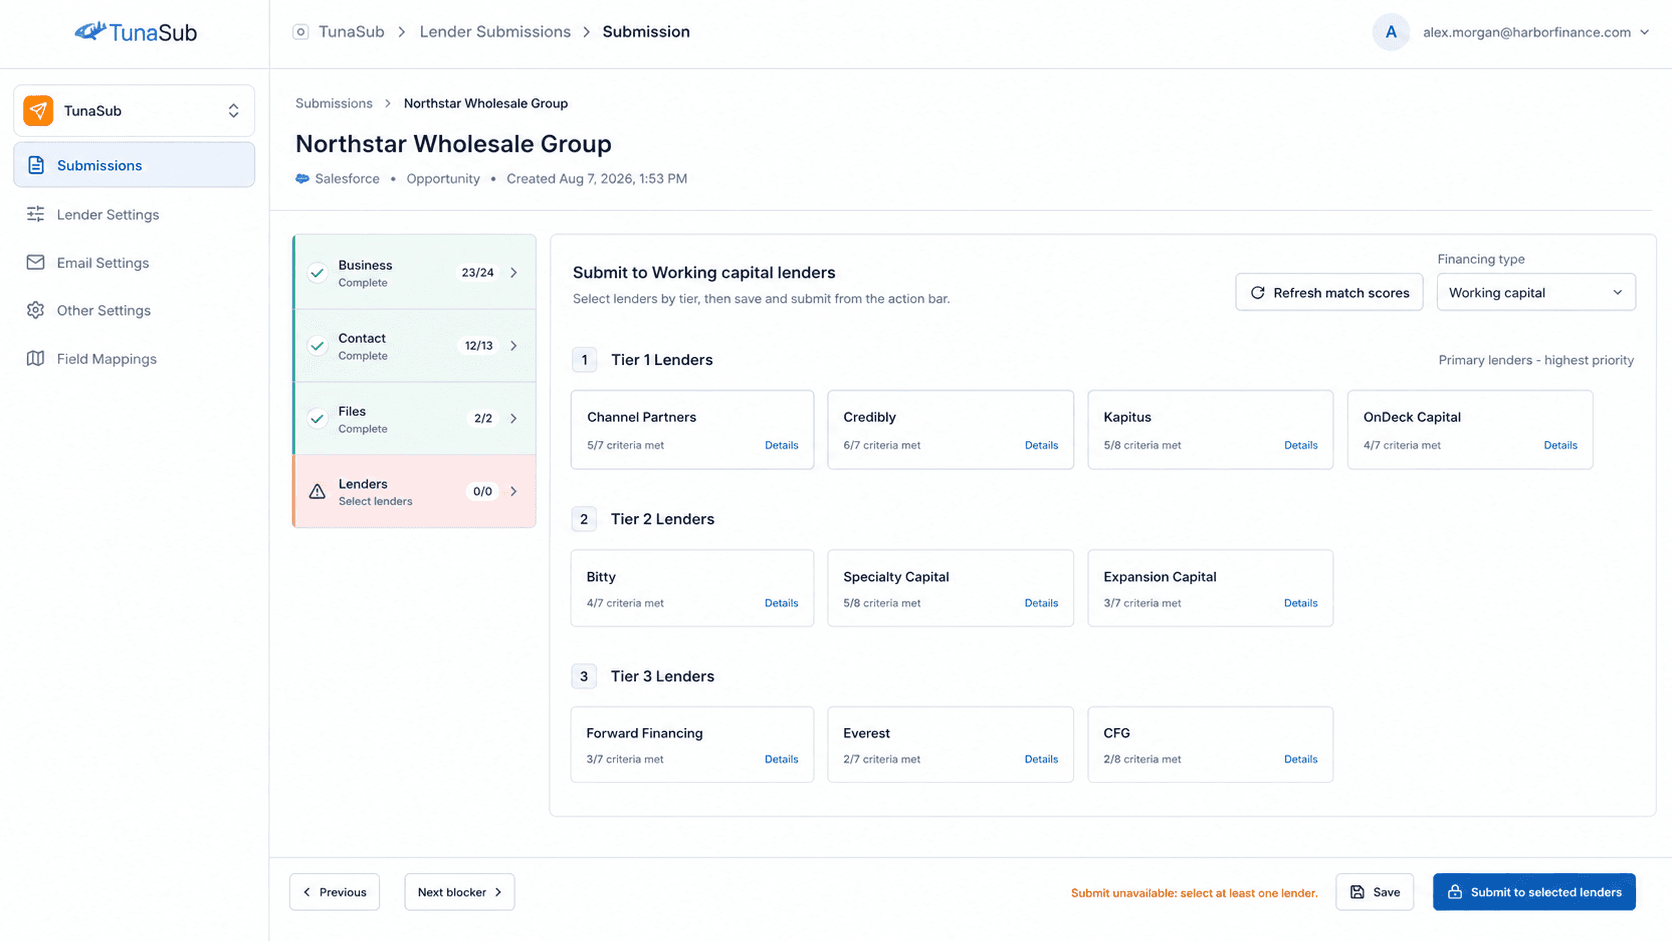Select the Specialty Capital lender card
1672x941 pixels.
950,588
